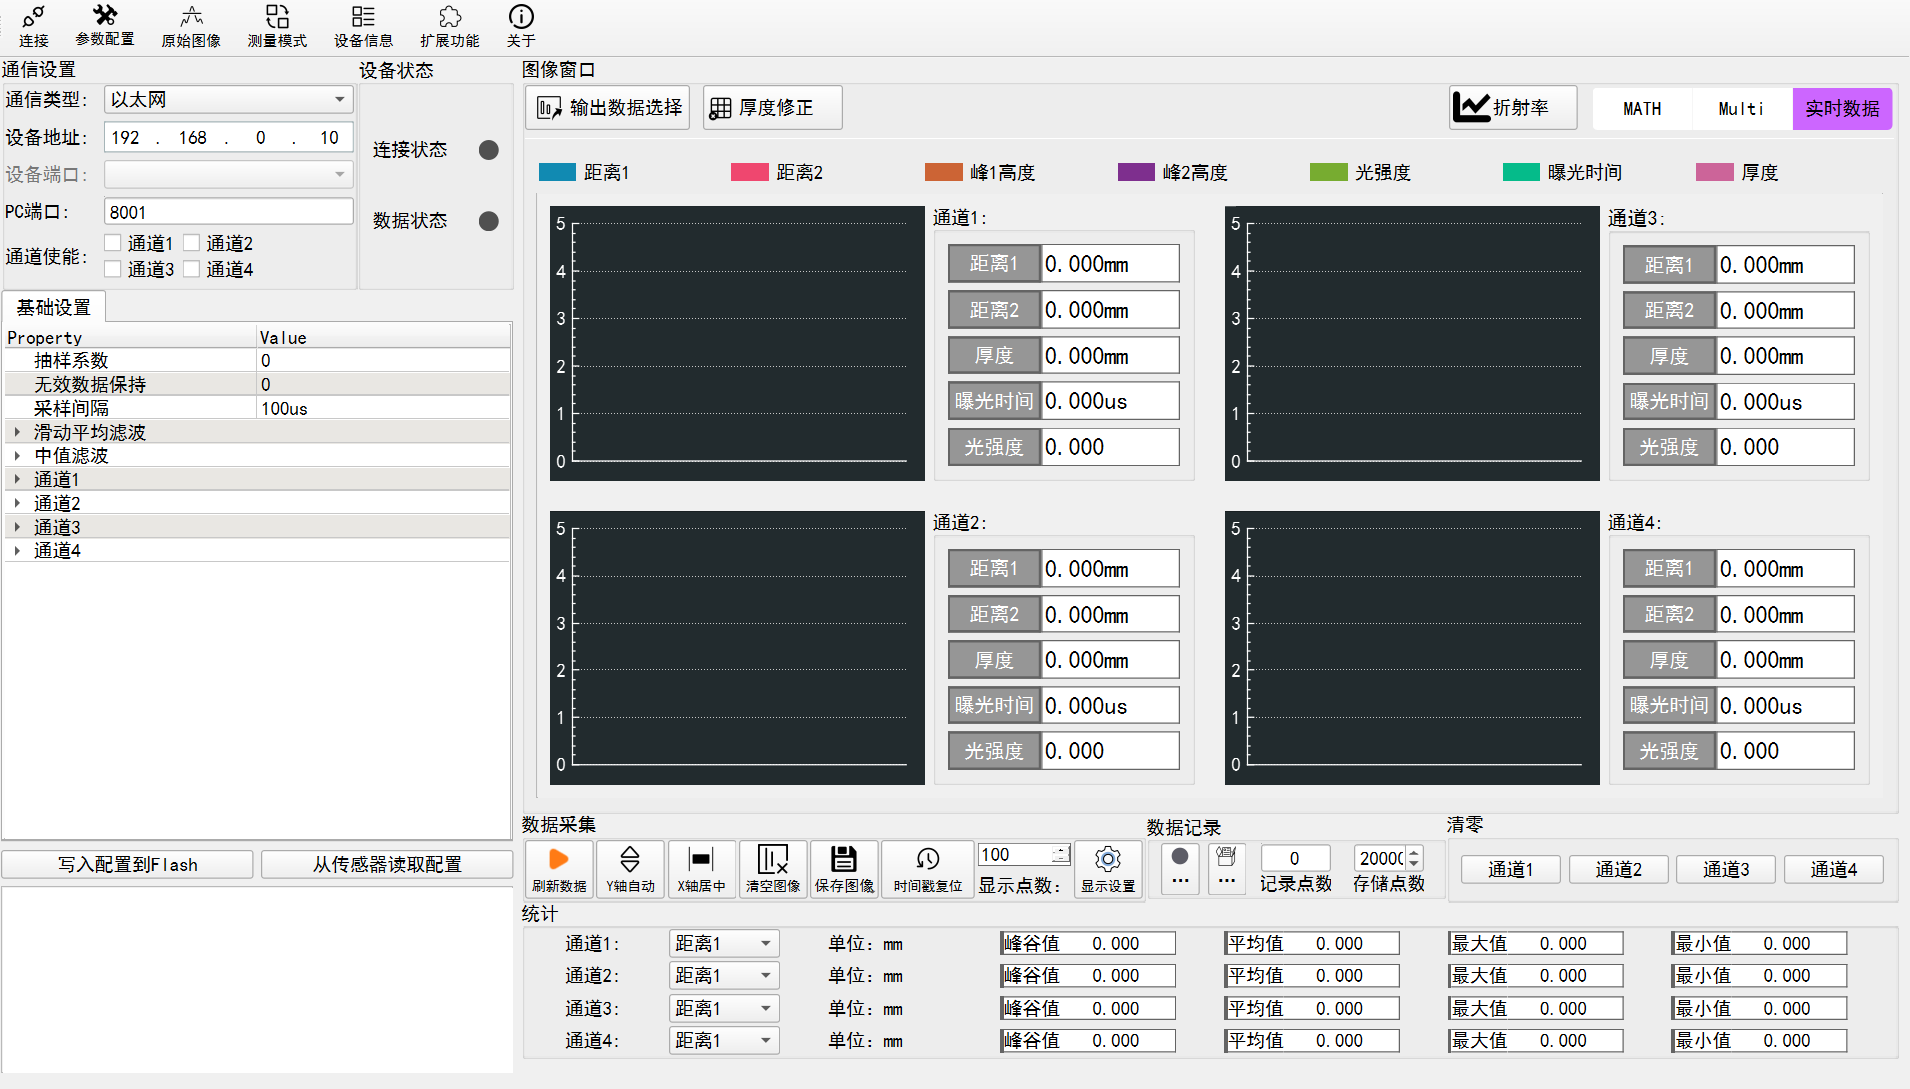This screenshot has width=1910, height=1089.
Task: Open the 连接 connection tool
Action: 33,26
